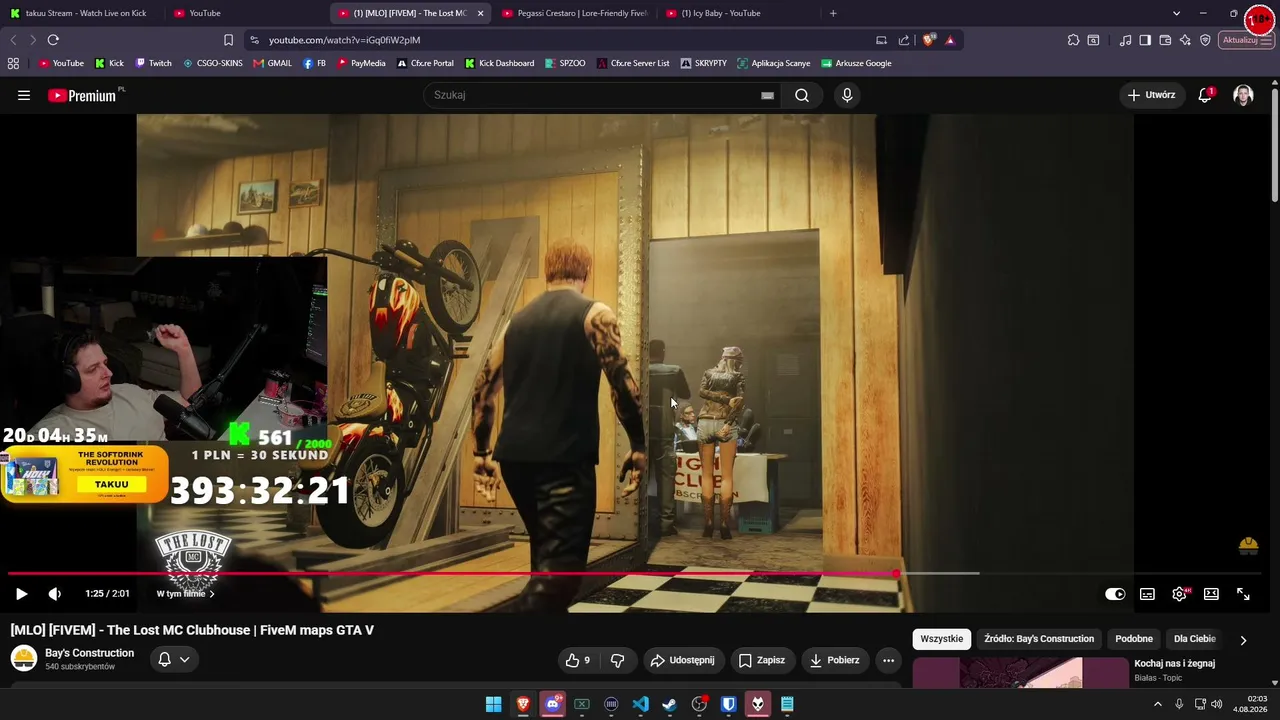The height and width of the screenshot is (720, 1280).
Task: Open more actions three-dot menu
Action: (x=888, y=660)
